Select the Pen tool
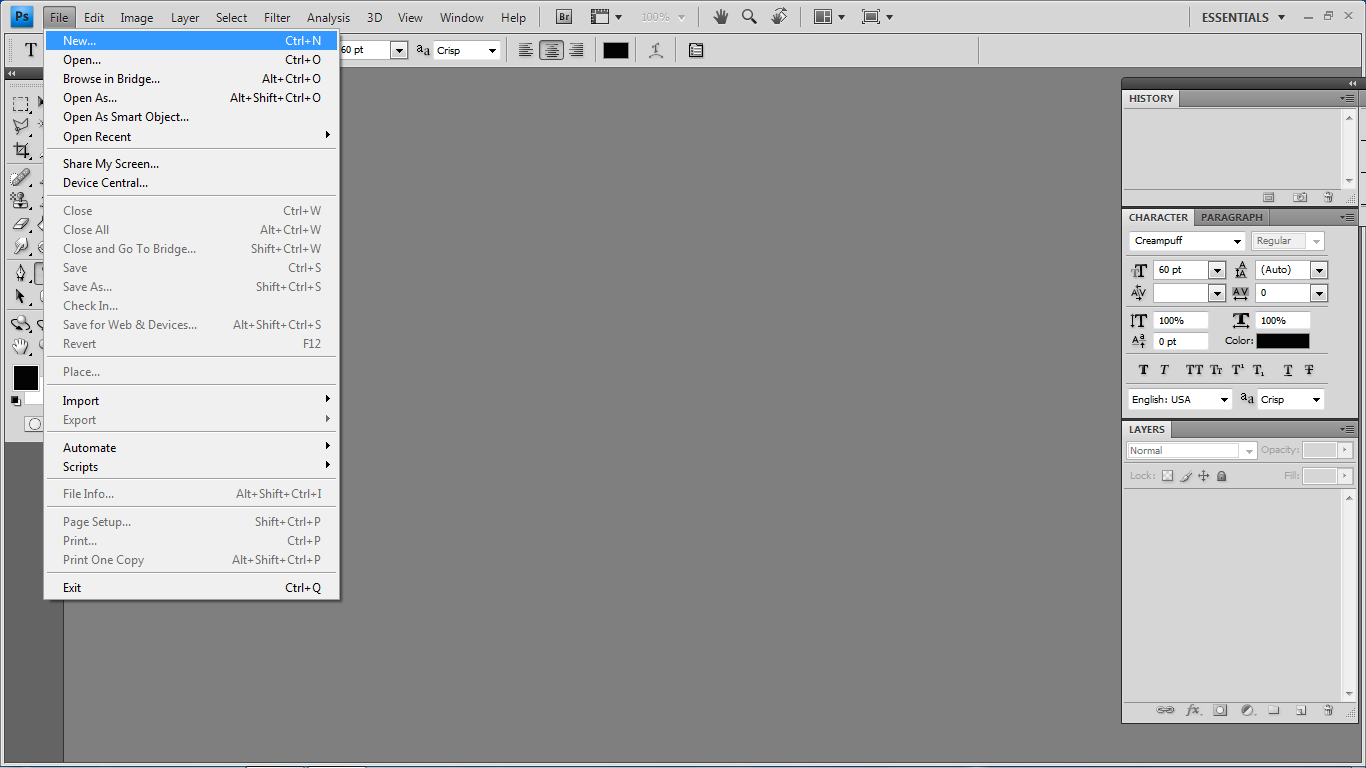 click(x=20, y=273)
